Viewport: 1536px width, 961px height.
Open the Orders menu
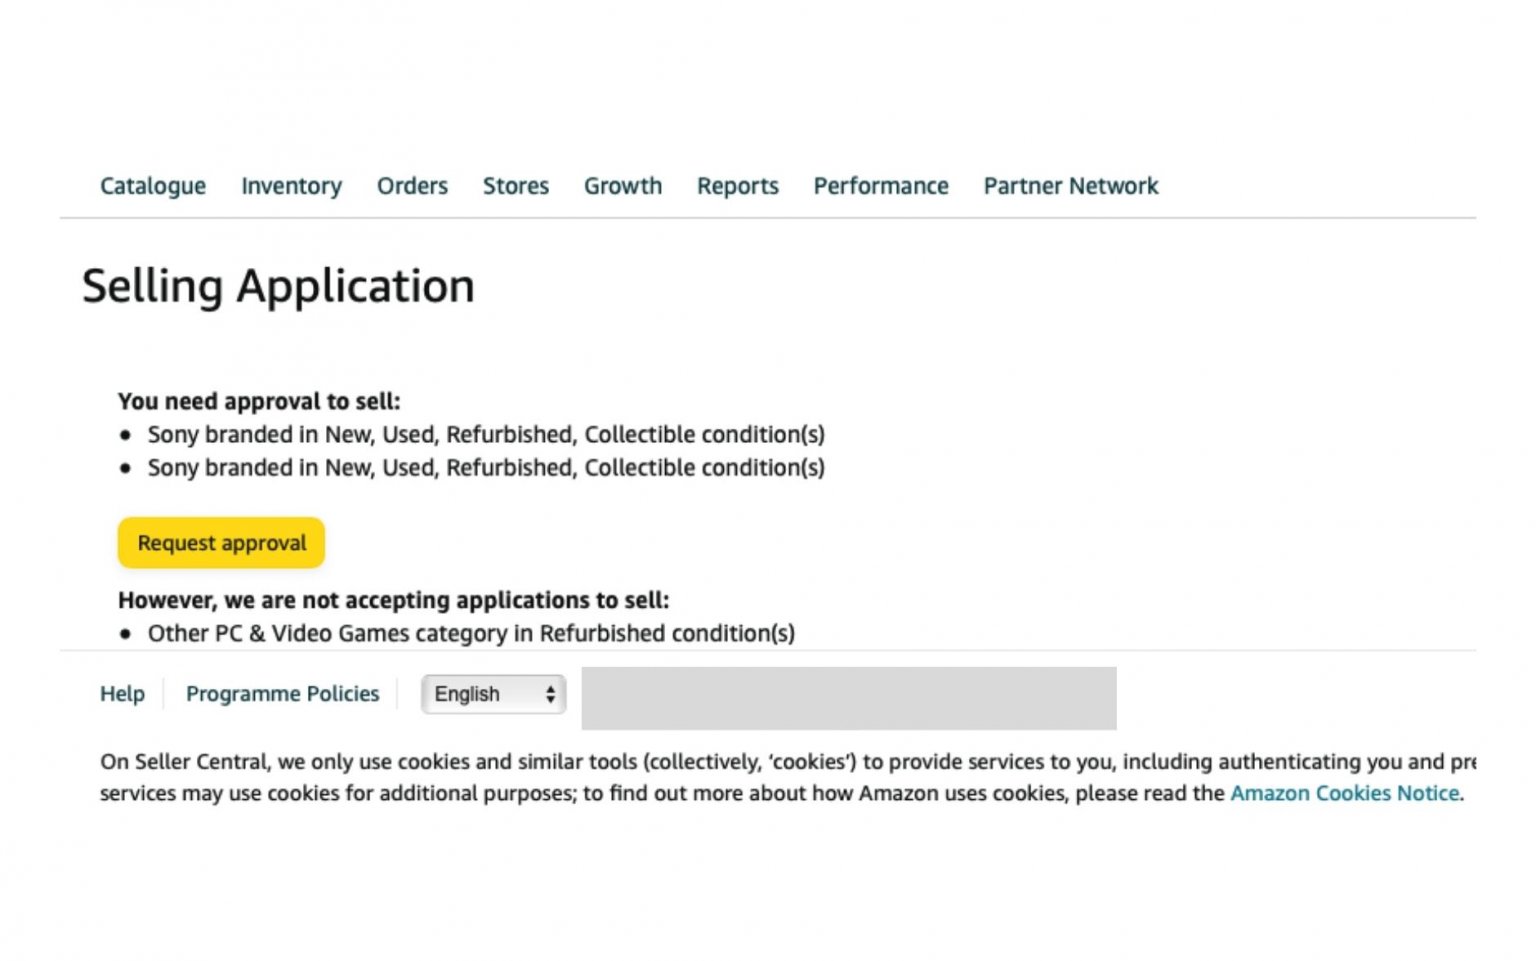[x=412, y=186]
